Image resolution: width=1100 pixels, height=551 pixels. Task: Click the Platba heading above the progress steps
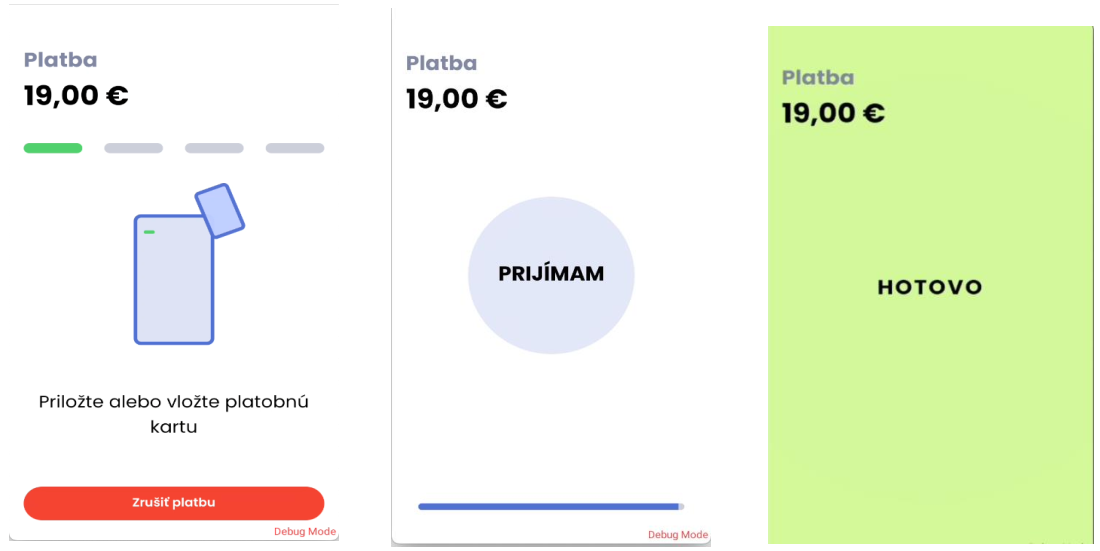pyautogui.click(x=61, y=60)
